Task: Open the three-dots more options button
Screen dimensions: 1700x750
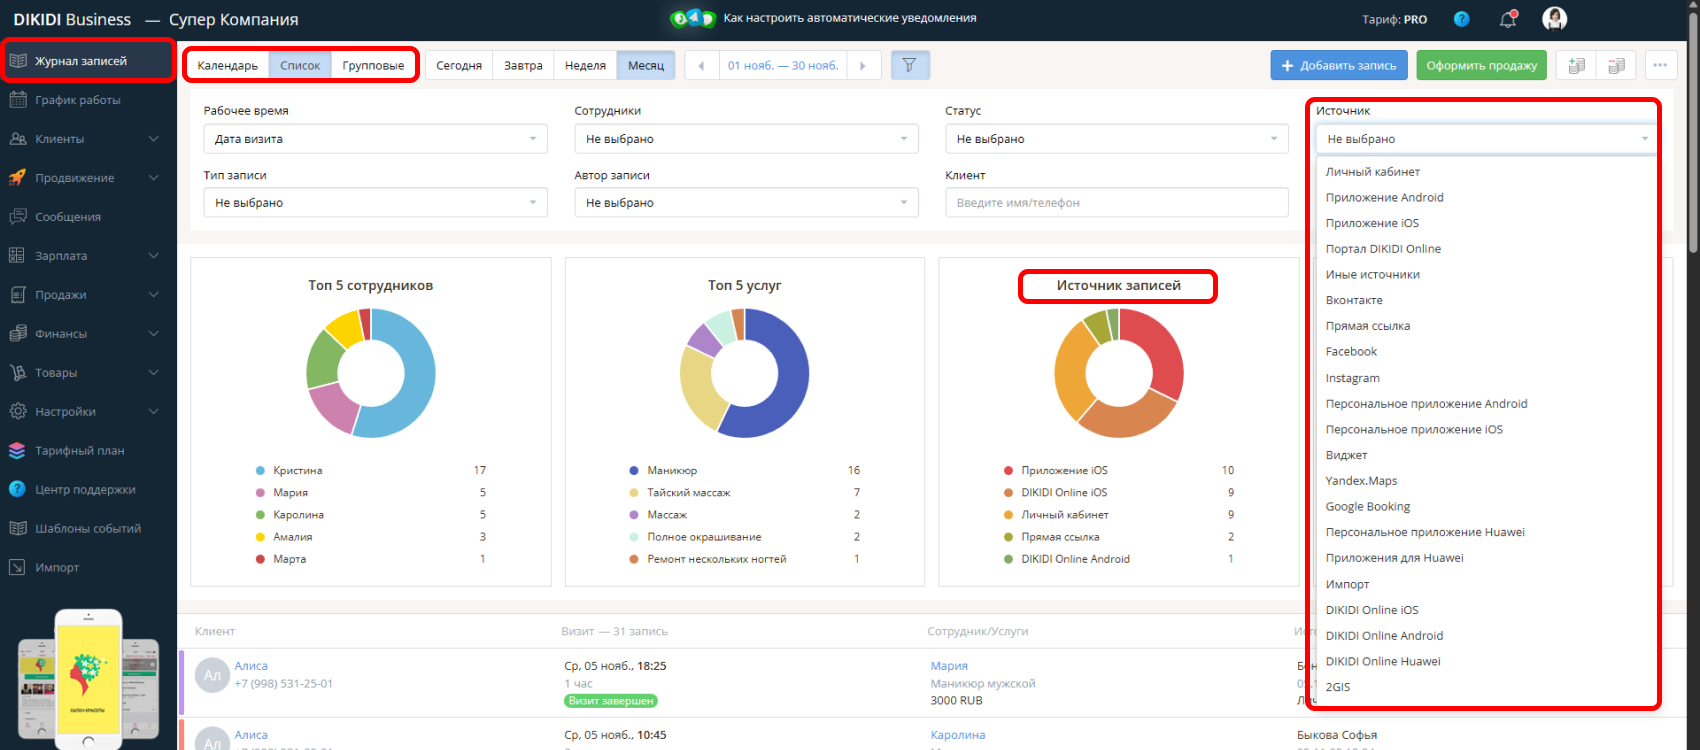Action: coord(1660,65)
